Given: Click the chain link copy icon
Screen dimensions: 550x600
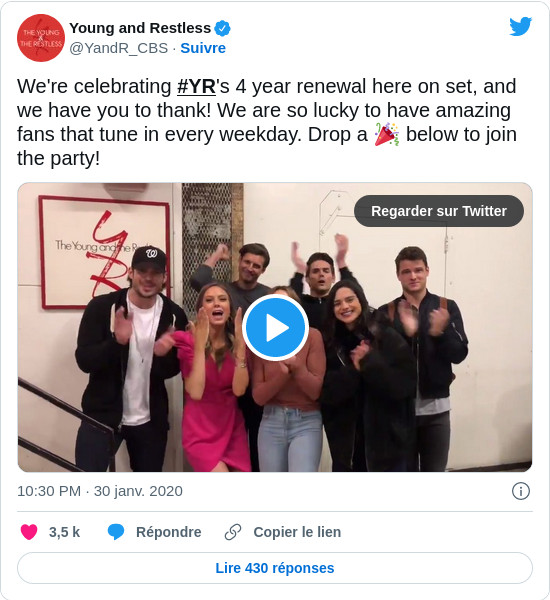Looking at the screenshot, I should coord(233,532).
